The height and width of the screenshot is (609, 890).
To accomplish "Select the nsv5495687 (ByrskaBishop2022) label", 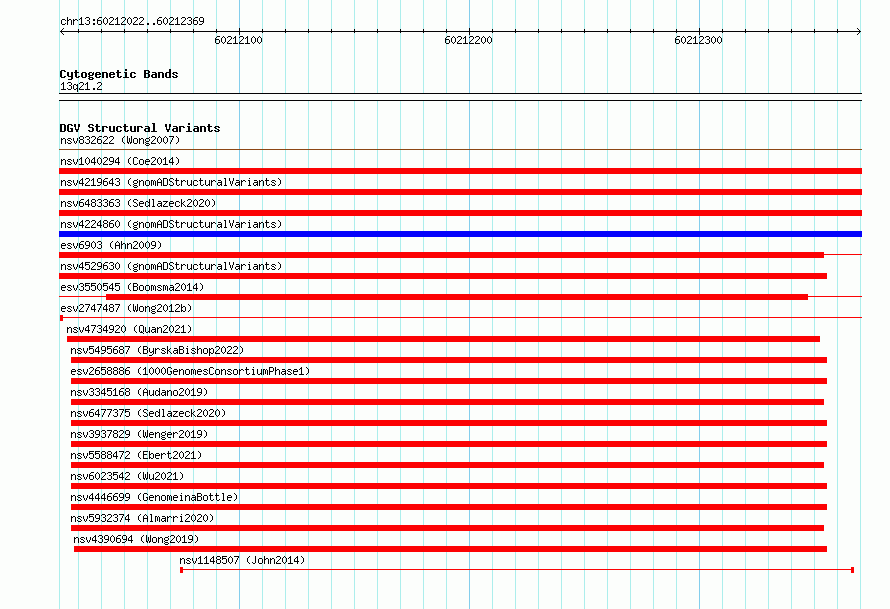I will click(x=157, y=350).
